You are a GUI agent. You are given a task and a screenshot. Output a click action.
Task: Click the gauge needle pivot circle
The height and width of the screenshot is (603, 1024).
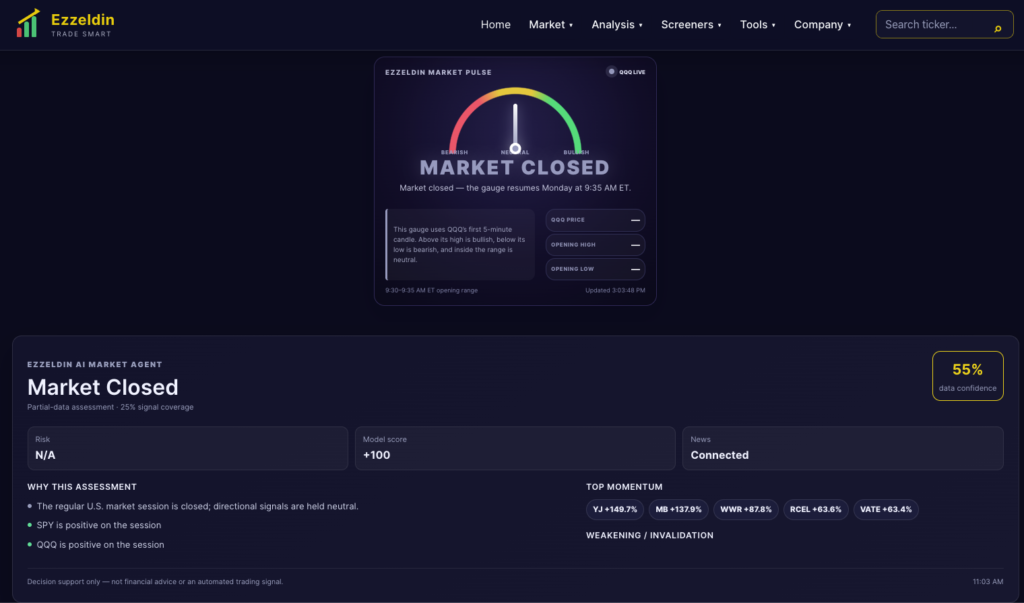pyautogui.click(x=515, y=148)
